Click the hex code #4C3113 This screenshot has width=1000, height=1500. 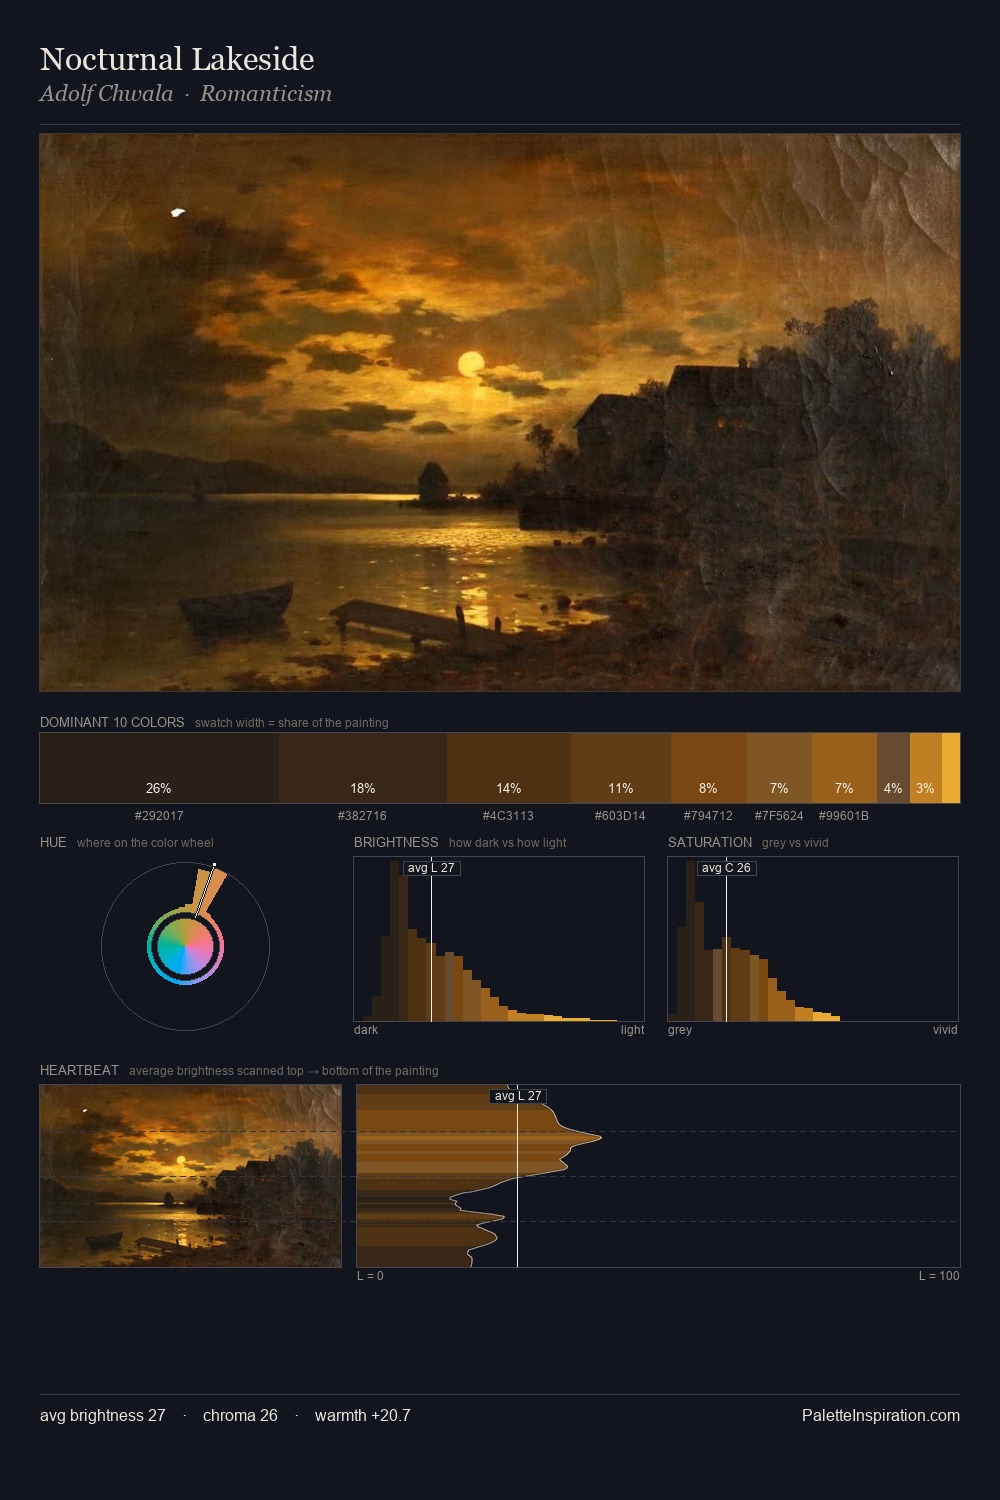coord(508,816)
